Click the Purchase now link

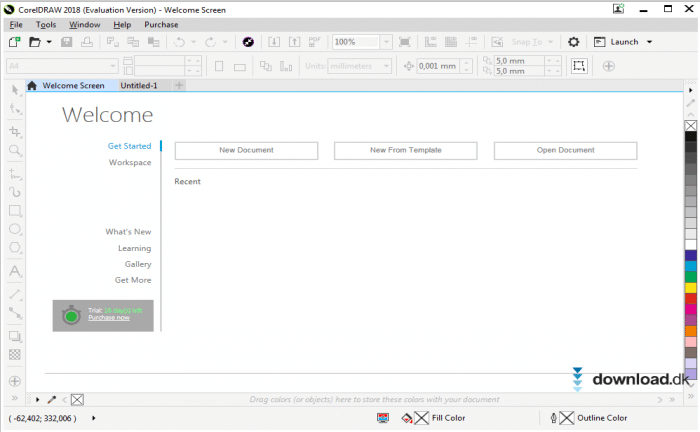[109, 318]
